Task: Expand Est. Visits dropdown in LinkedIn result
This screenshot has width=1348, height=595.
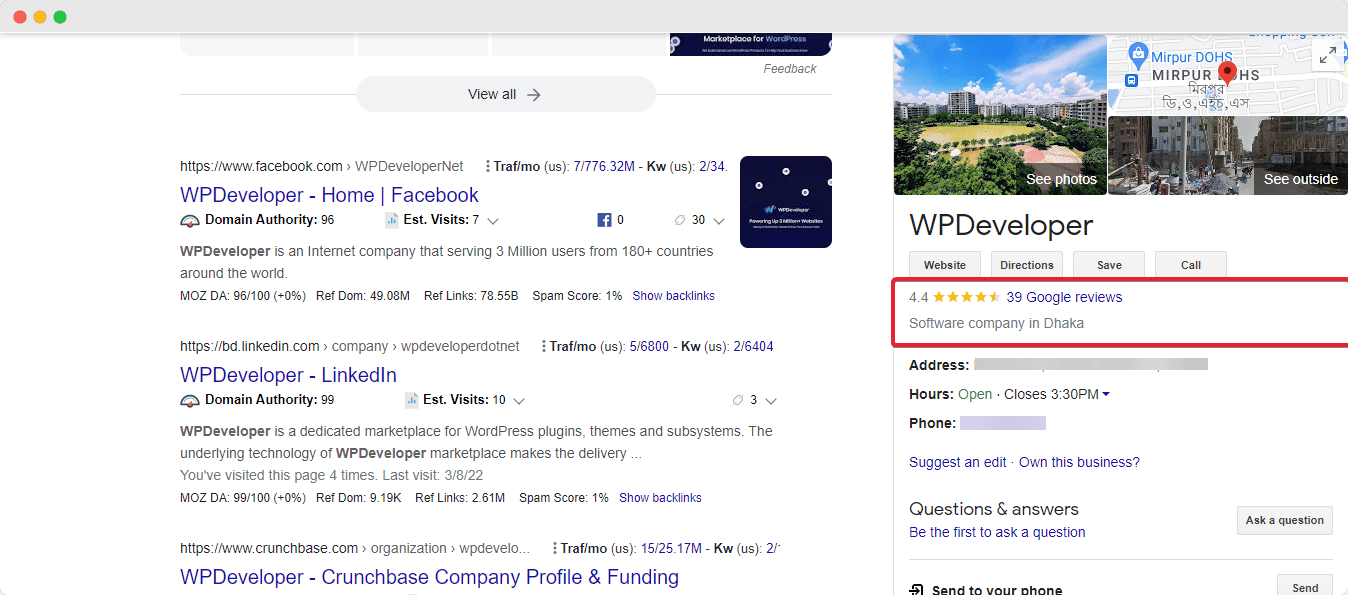Action: tap(518, 401)
